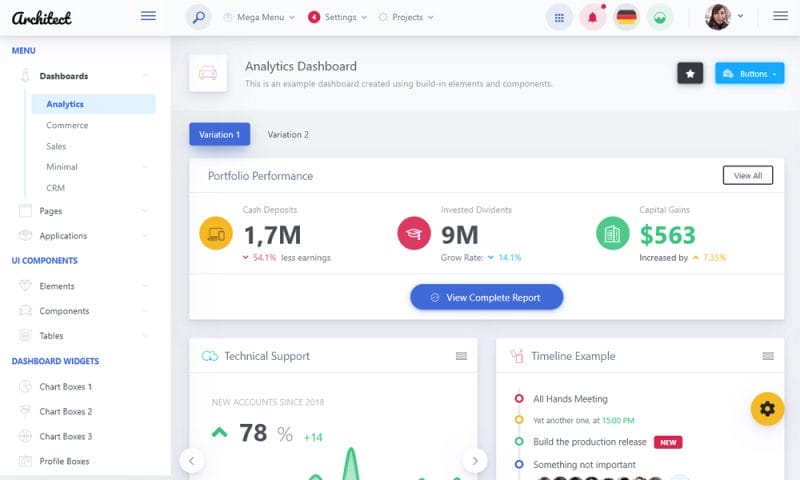Viewport: 800px width, 480px height.
Task: Expand the Elements sidebar group
Action: pyautogui.click(x=82, y=286)
